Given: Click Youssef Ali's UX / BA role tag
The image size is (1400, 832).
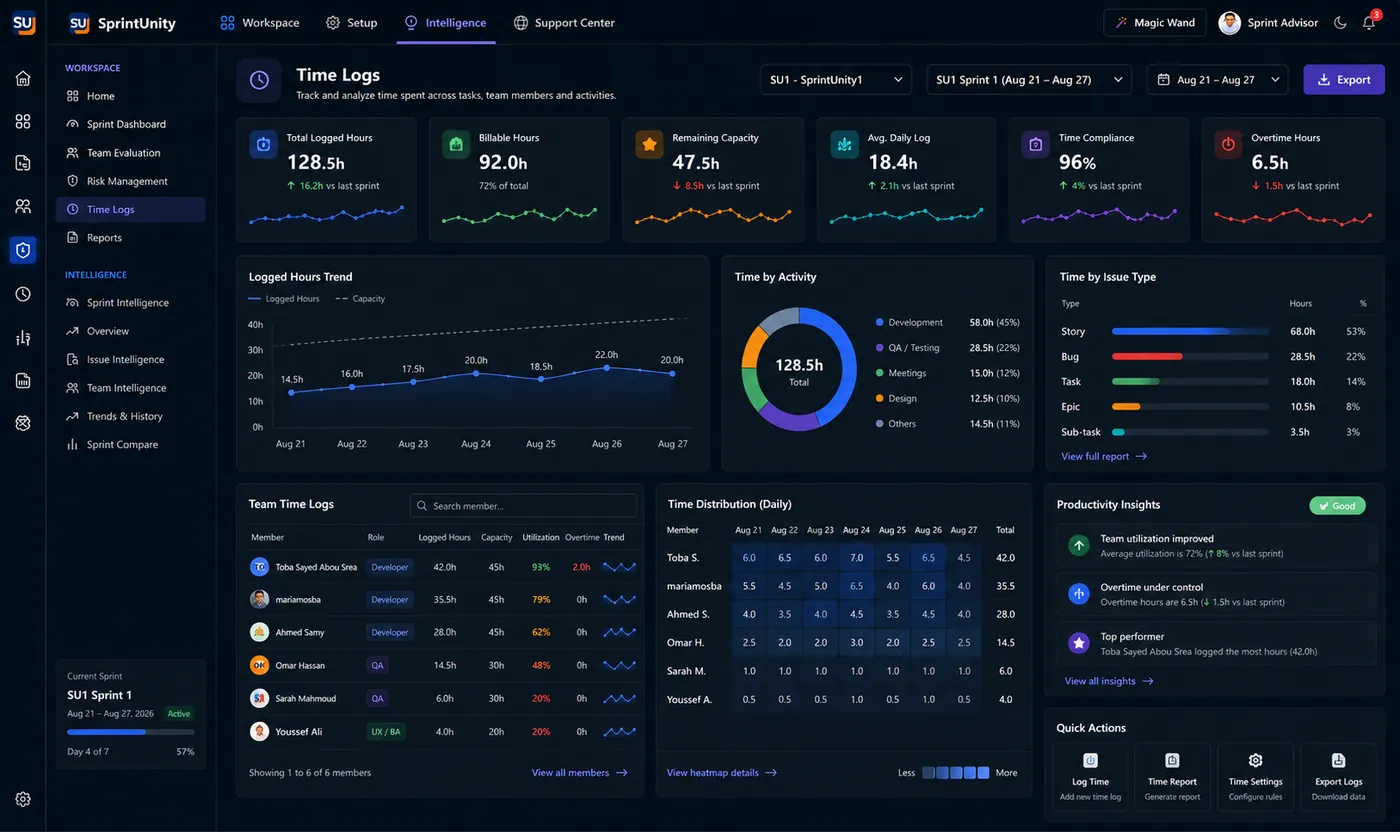Looking at the screenshot, I should click(385, 731).
